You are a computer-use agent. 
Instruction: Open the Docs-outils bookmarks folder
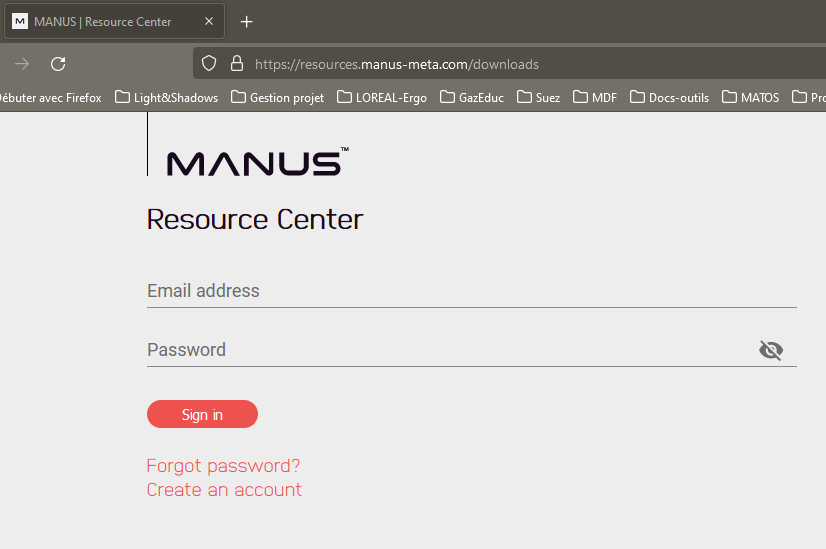point(669,97)
